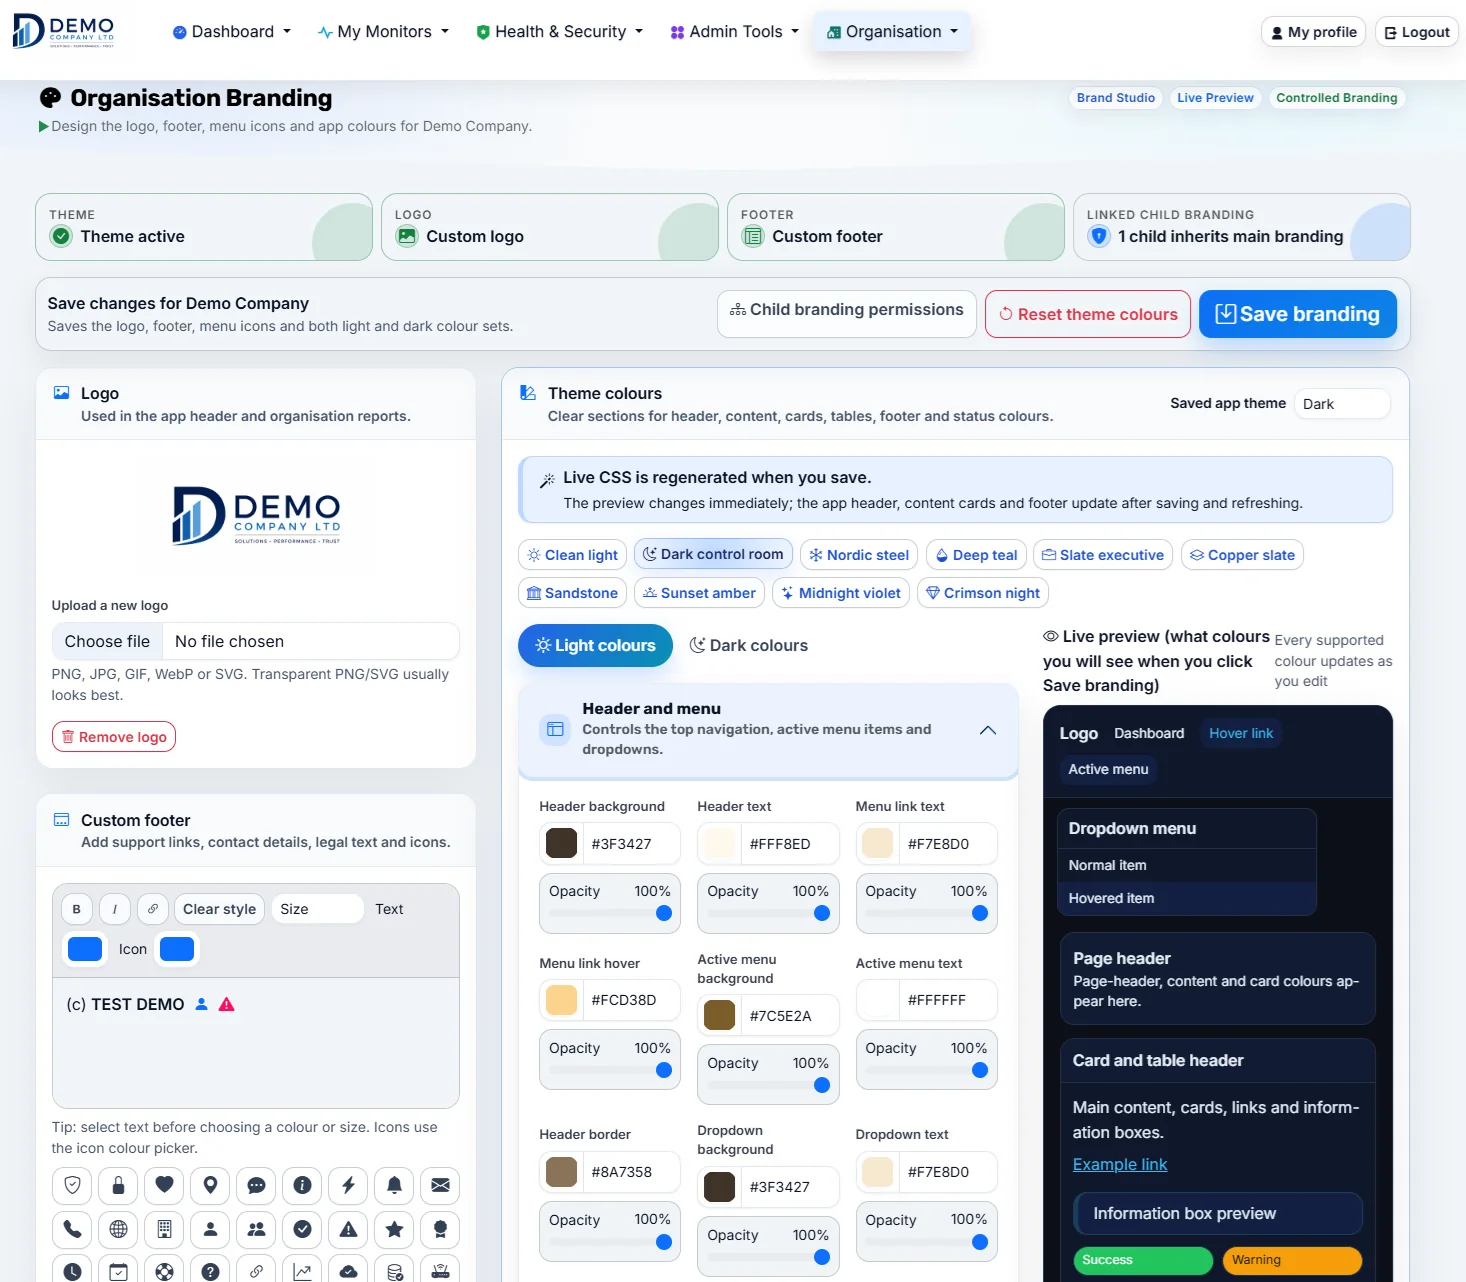This screenshot has height=1282, width=1466.
Task: Insert the single person icon in grid
Action: [x=210, y=1229]
